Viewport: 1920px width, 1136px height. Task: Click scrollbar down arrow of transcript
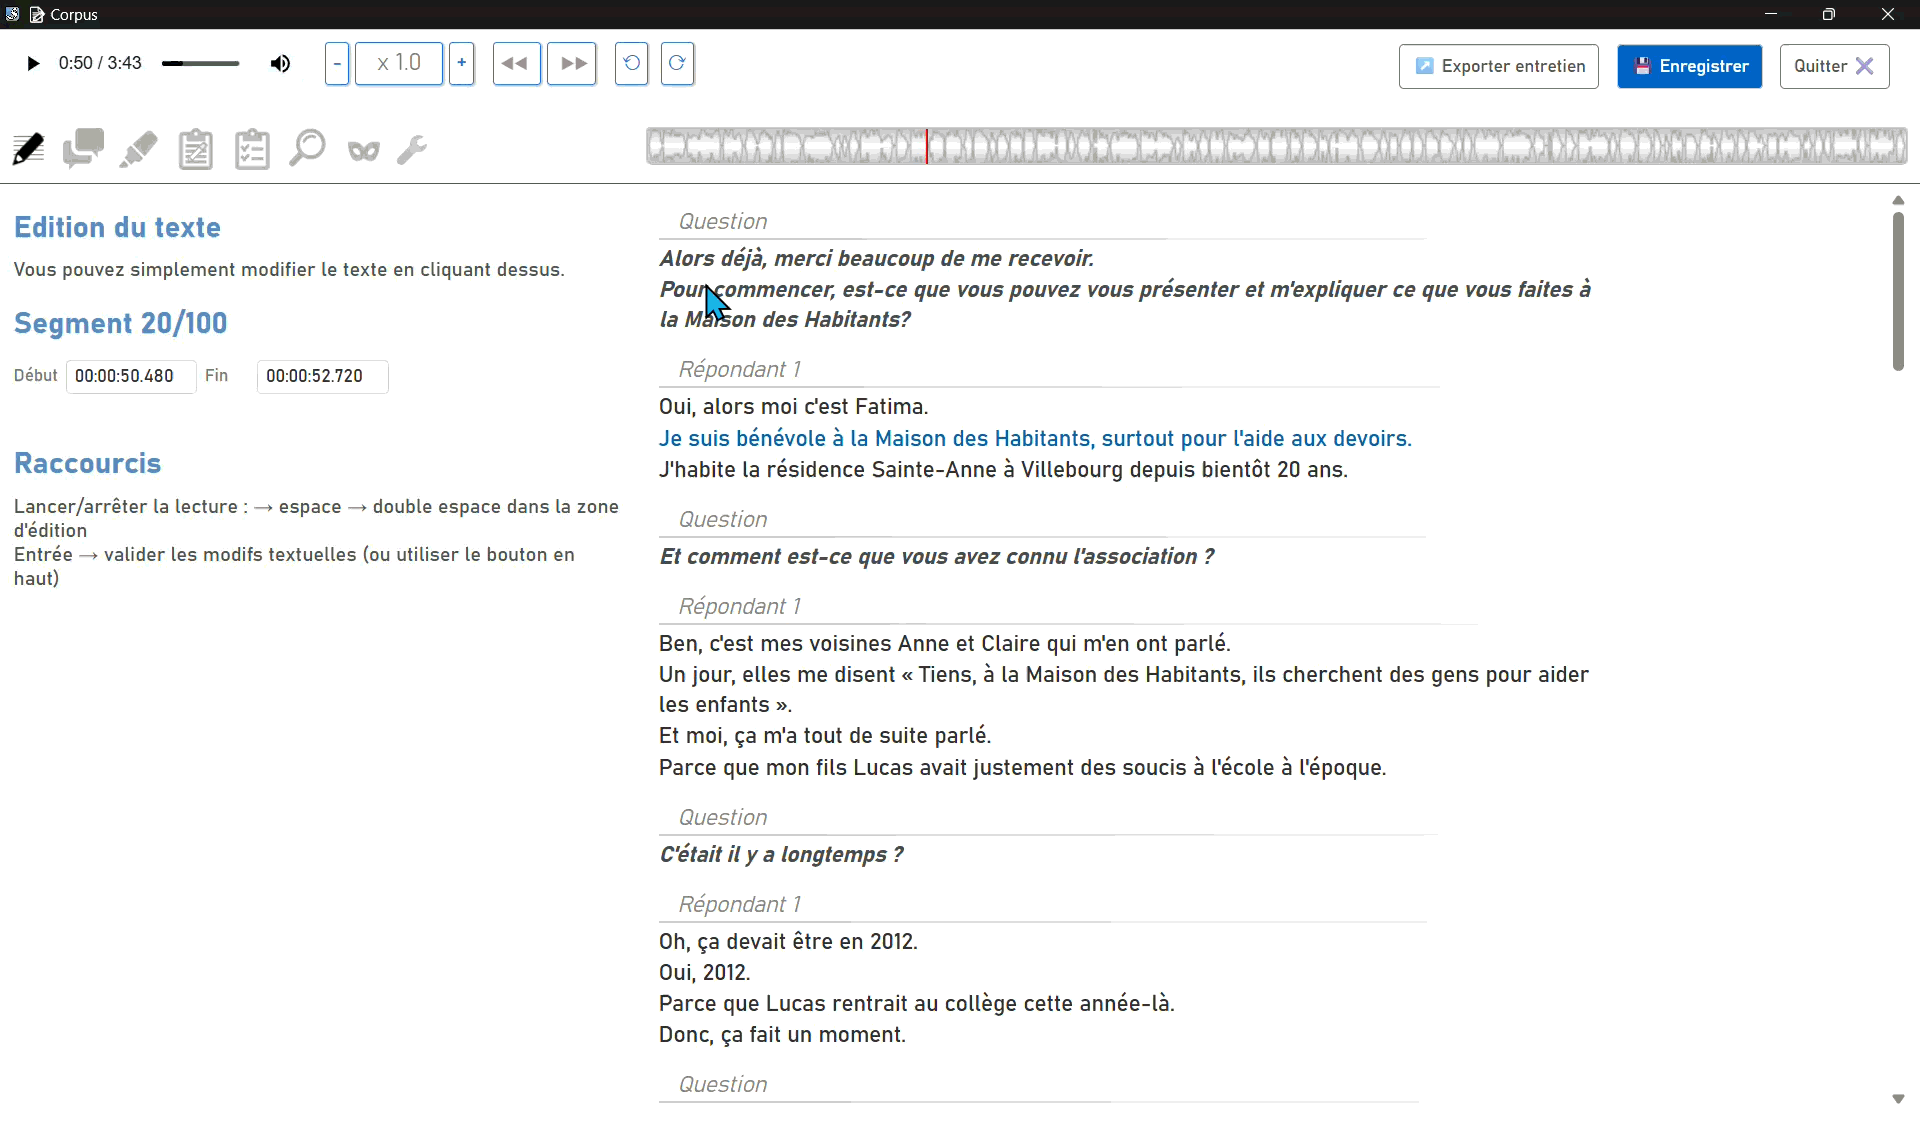(x=1898, y=1099)
